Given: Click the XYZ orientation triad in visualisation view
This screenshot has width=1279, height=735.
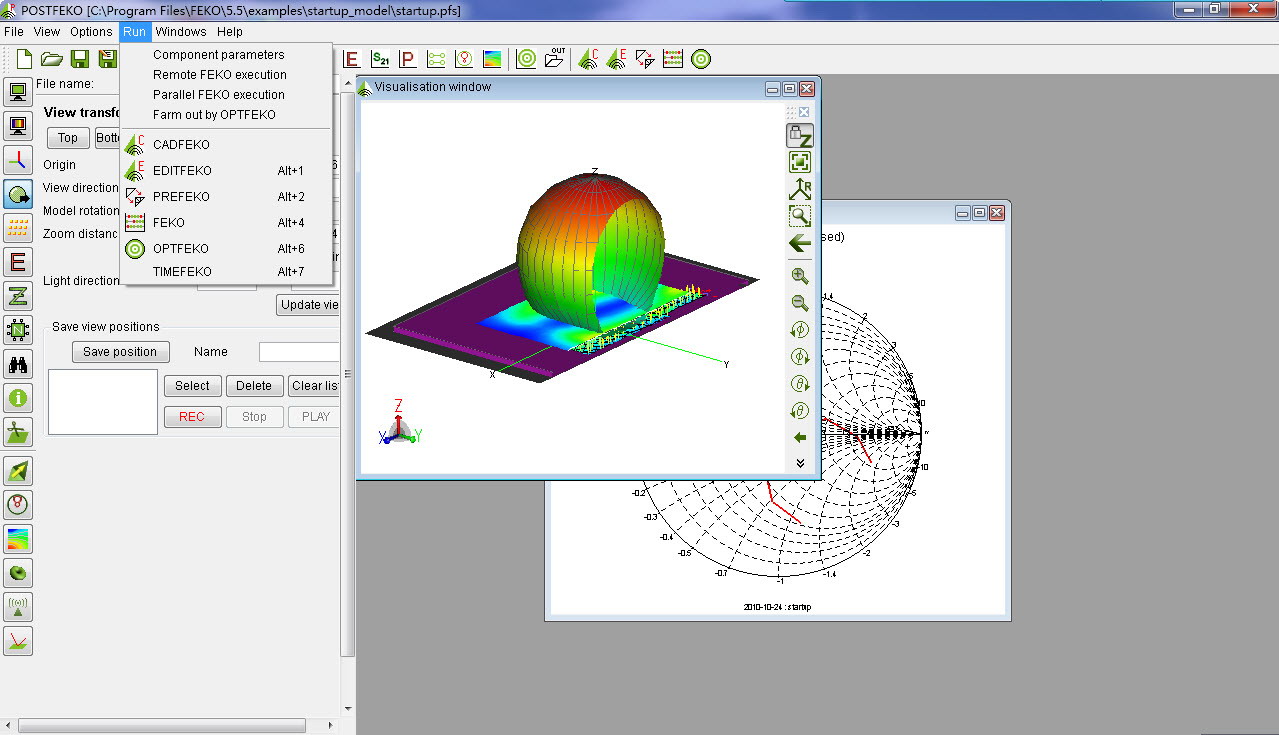Looking at the screenshot, I should 399,423.
